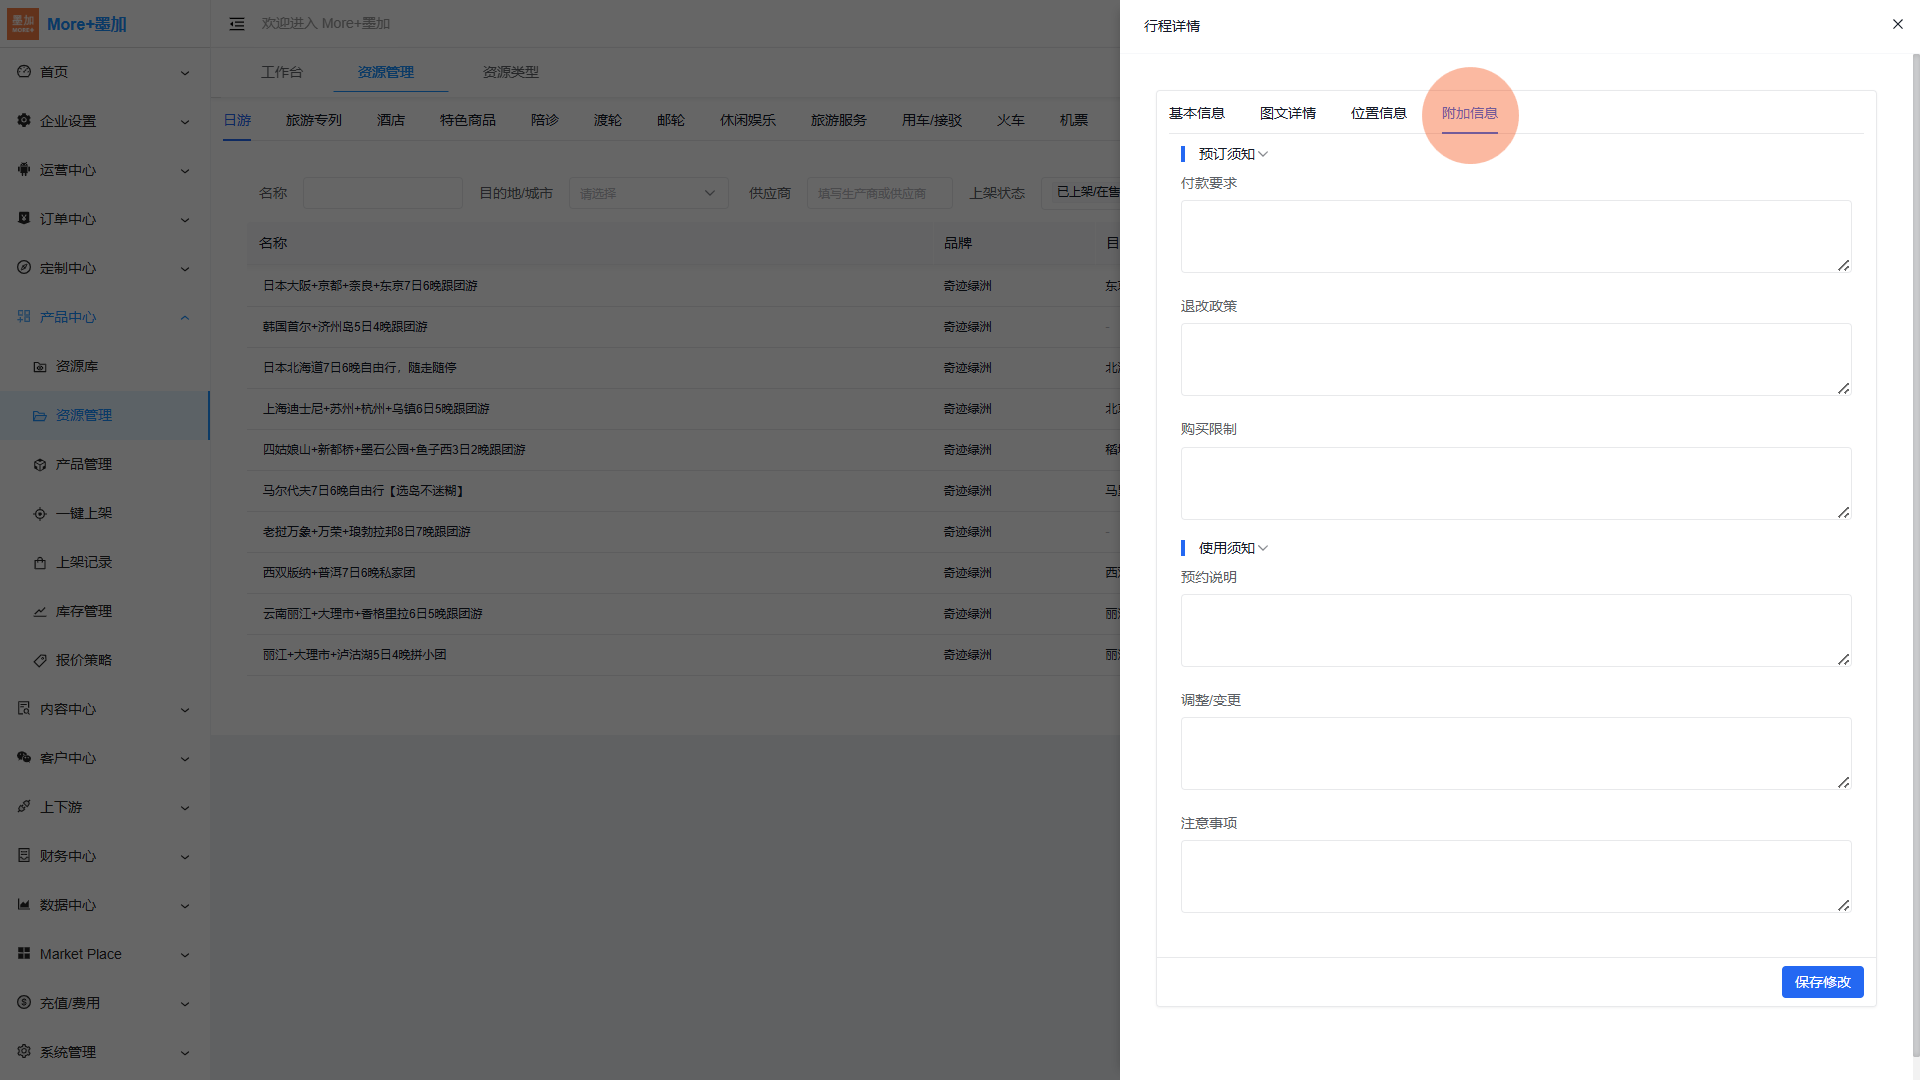Click the 报价策略 price tag icon
Viewport: 1920px width, 1080px height.
[x=40, y=661]
